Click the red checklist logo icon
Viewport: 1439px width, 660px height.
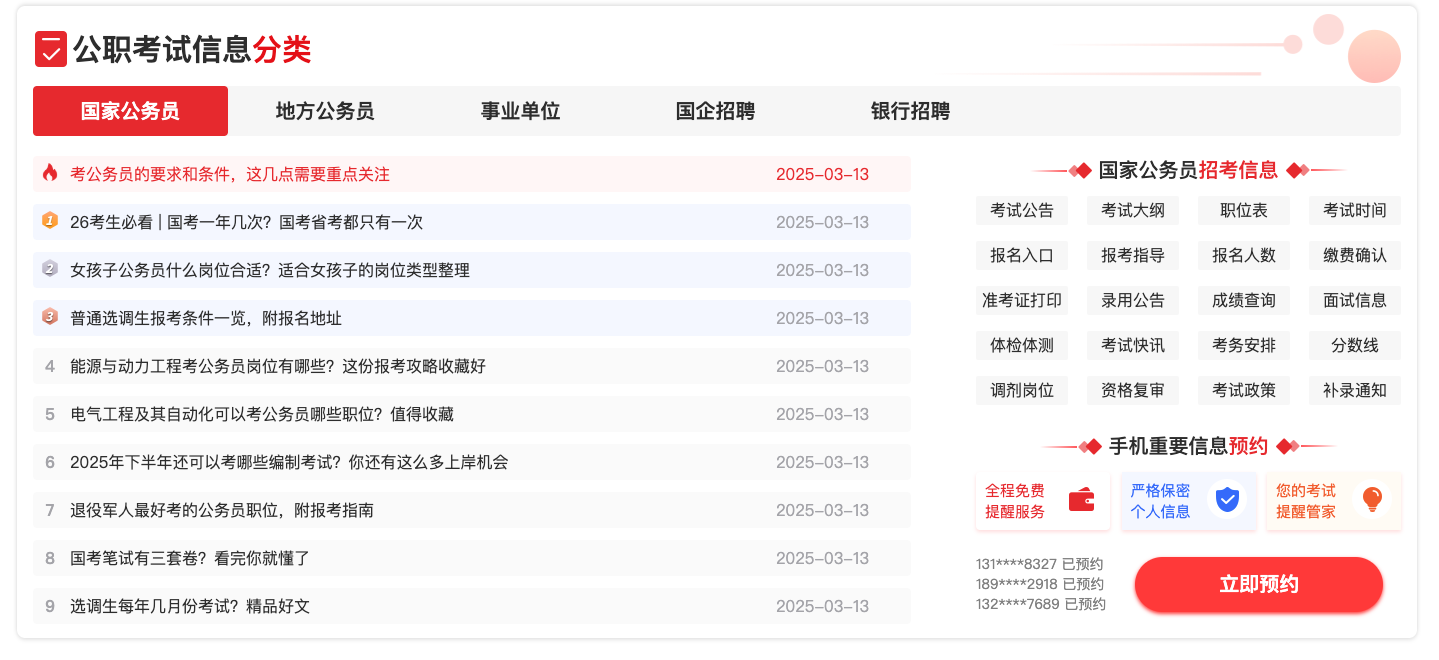coord(51,49)
